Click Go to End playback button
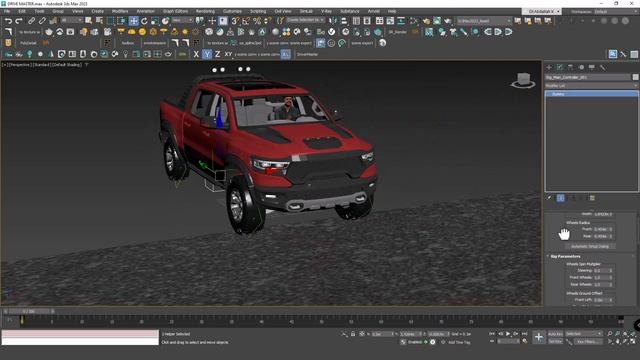The height and width of the screenshot is (360, 640). [x=524, y=334]
